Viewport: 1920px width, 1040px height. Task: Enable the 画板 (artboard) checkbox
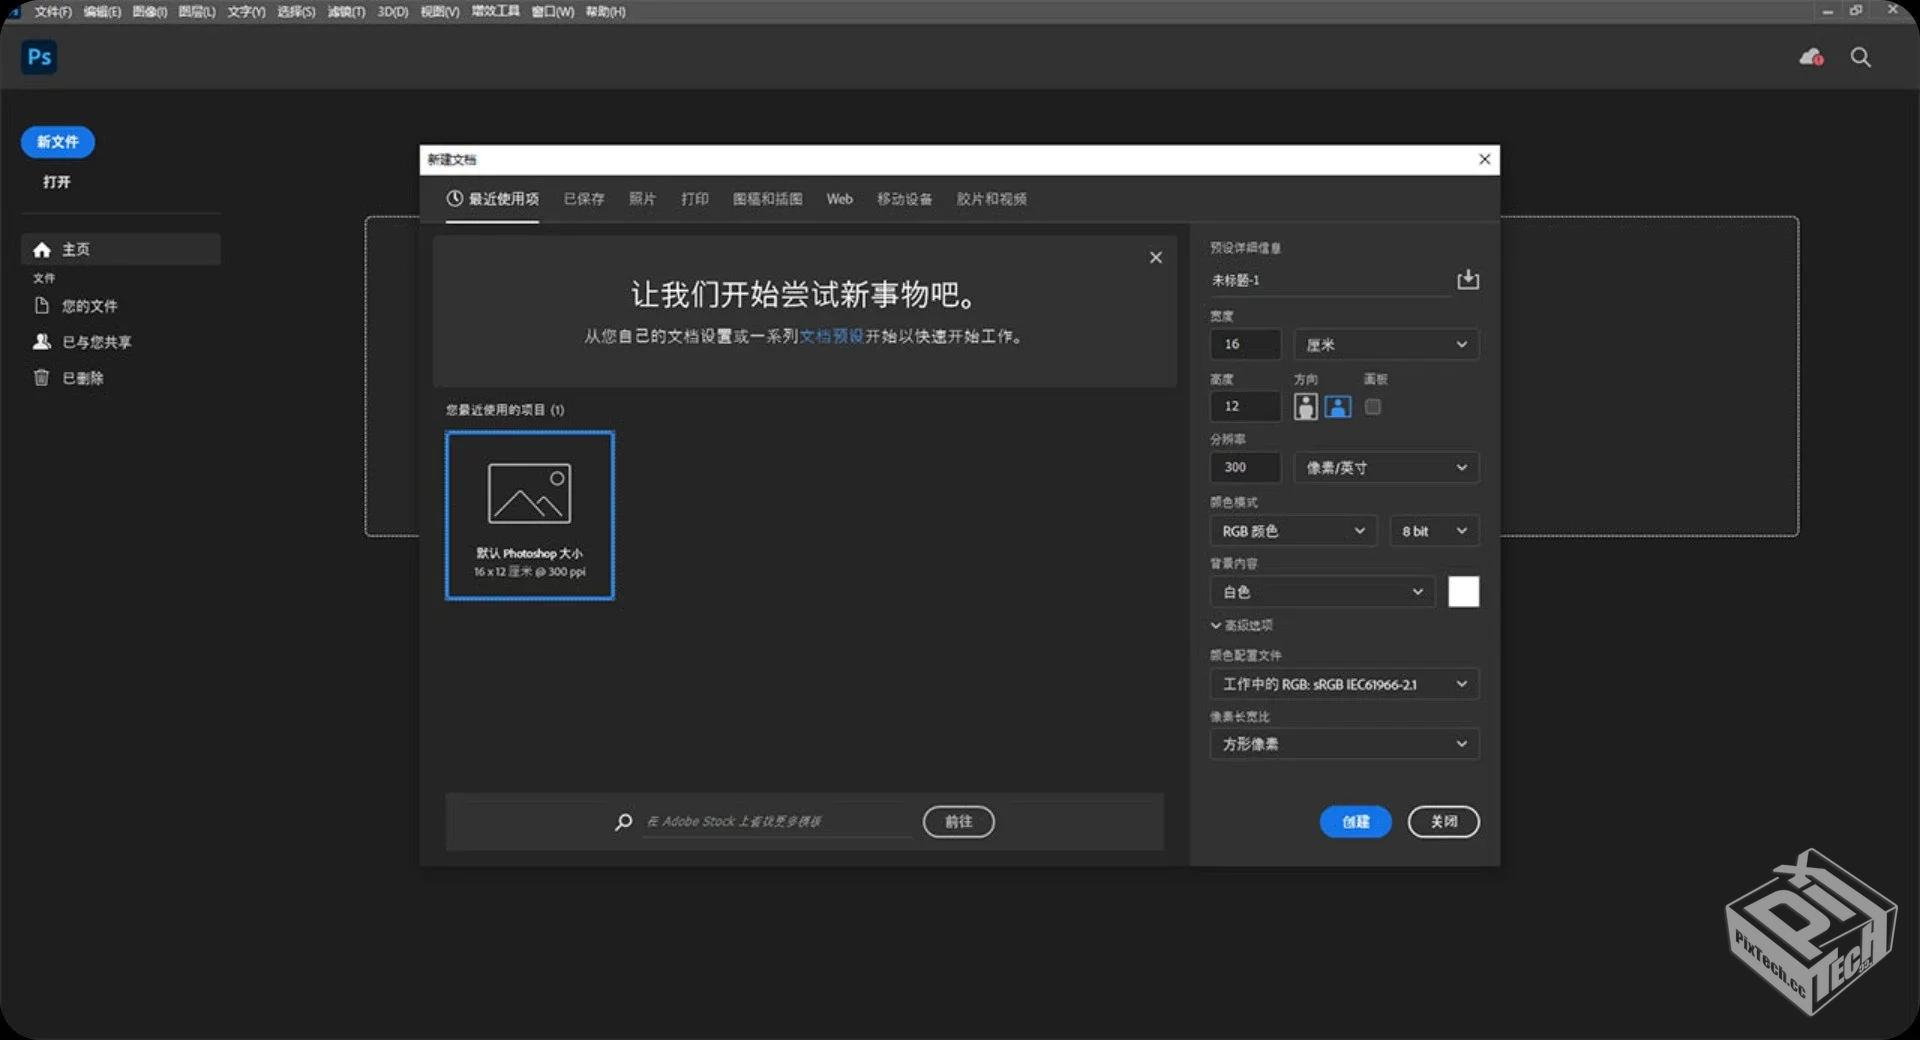pos(1372,406)
